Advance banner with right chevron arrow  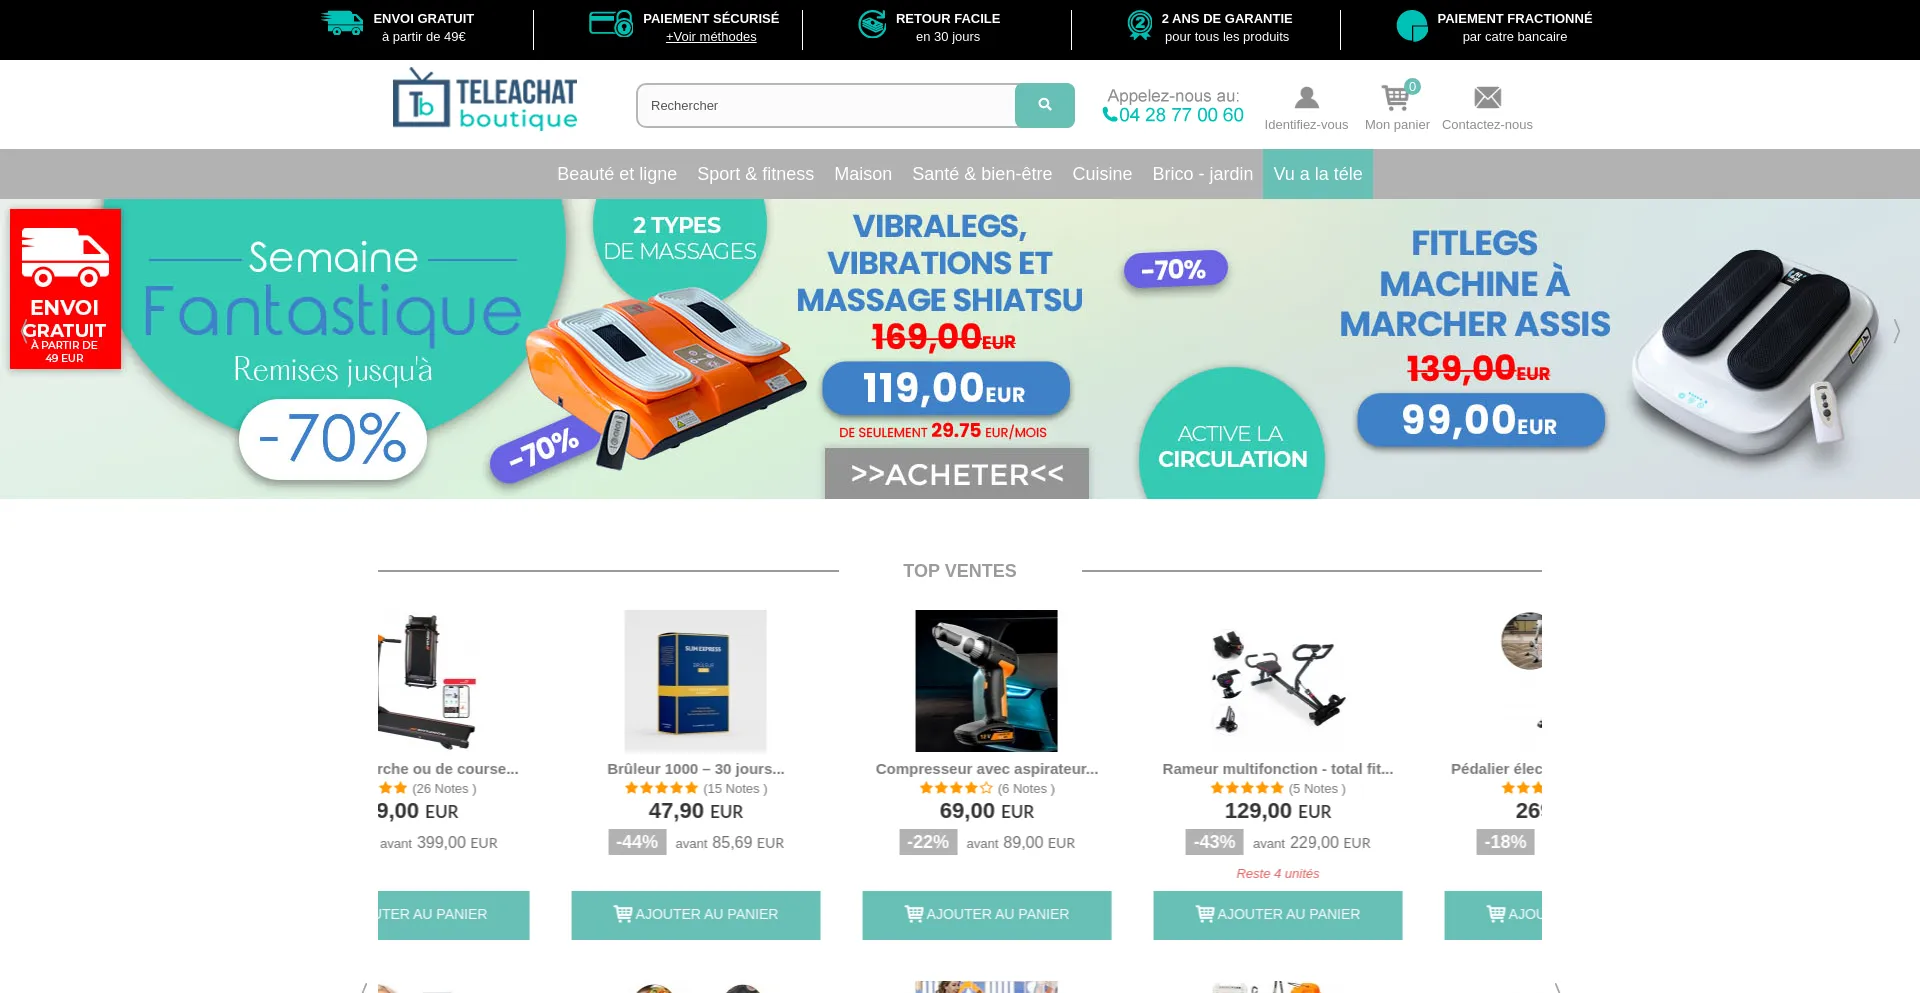point(1896,331)
